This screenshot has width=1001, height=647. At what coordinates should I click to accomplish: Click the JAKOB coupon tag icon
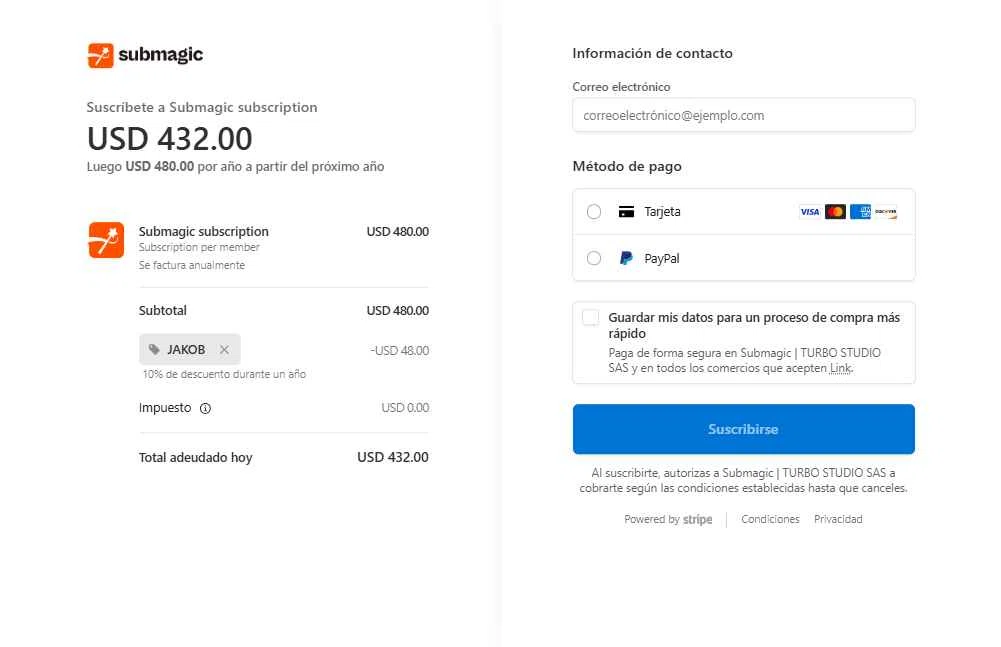(x=154, y=350)
